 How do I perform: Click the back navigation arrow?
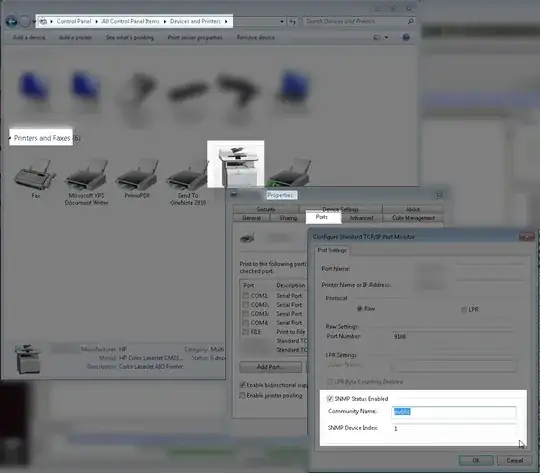click(x=11, y=22)
